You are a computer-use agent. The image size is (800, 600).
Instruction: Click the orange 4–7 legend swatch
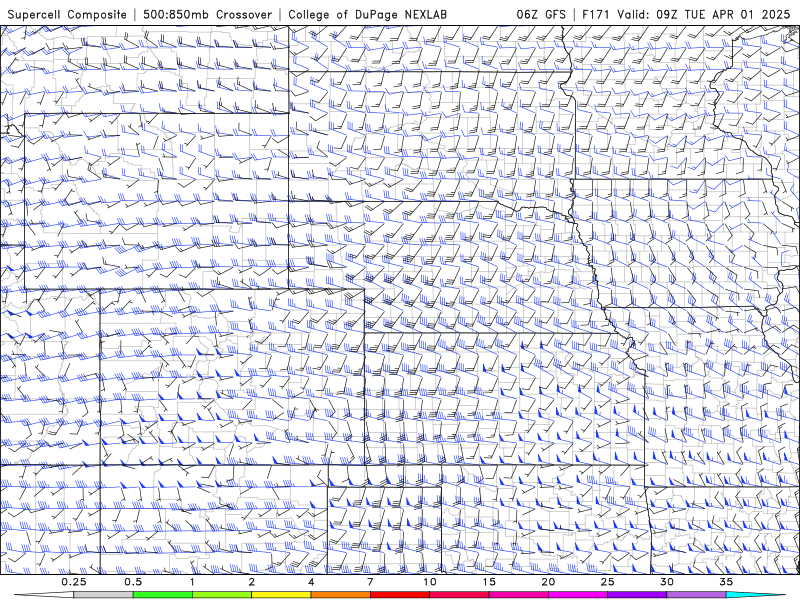tap(340, 595)
